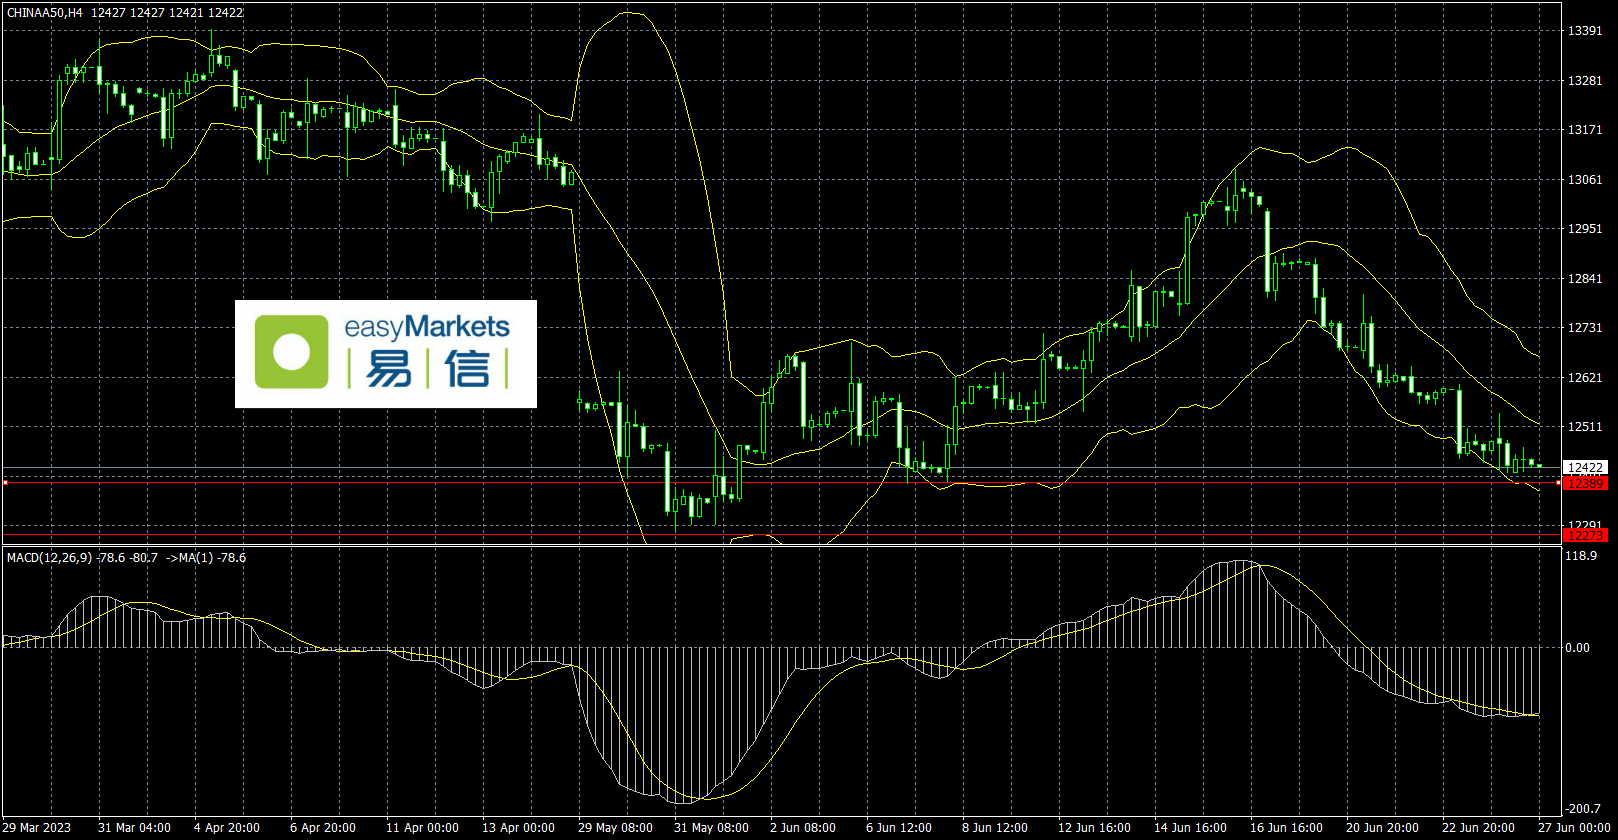Click the 12621 price axis label

click(1585, 378)
